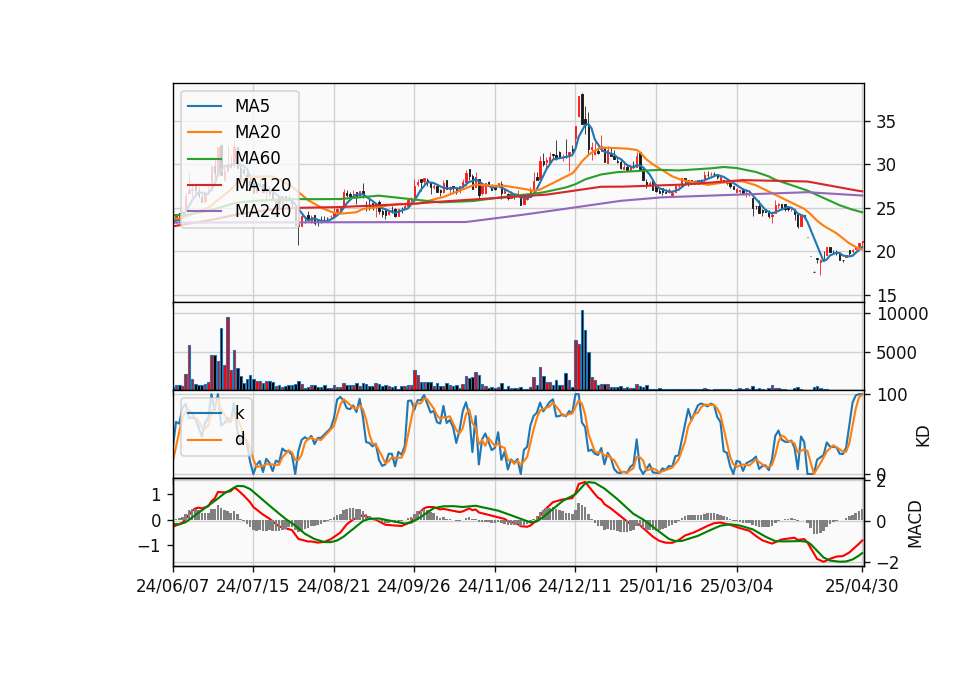Image resolution: width=960 pixels, height=690 pixels.
Task: Click the 5000 volume axis tick label
Action: [897, 353]
